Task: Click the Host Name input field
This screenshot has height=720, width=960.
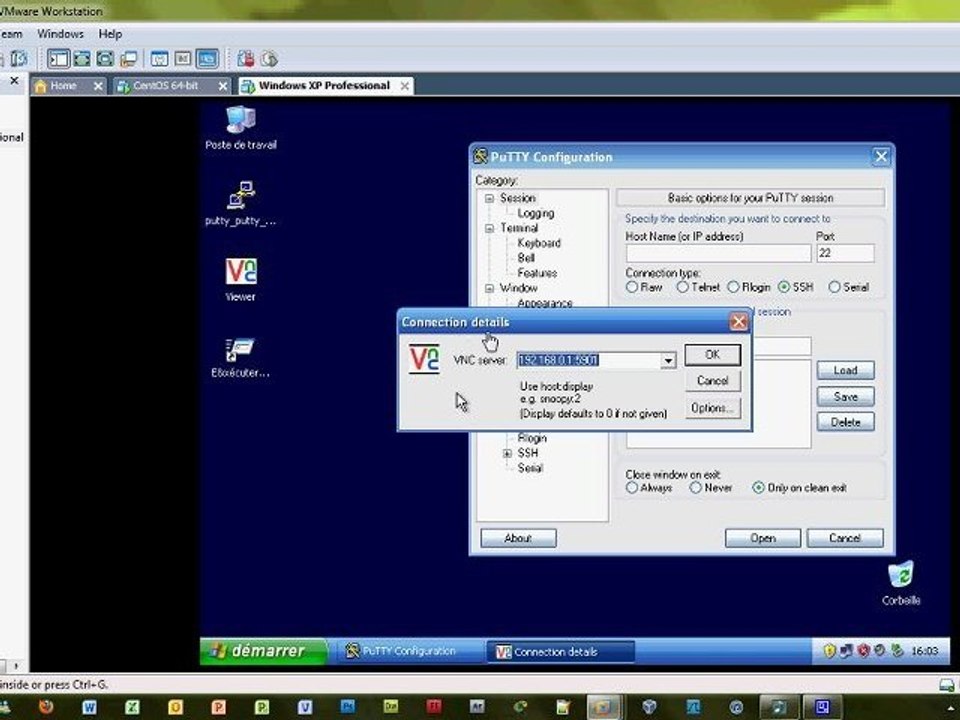Action: pyautogui.click(x=718, y=253)
